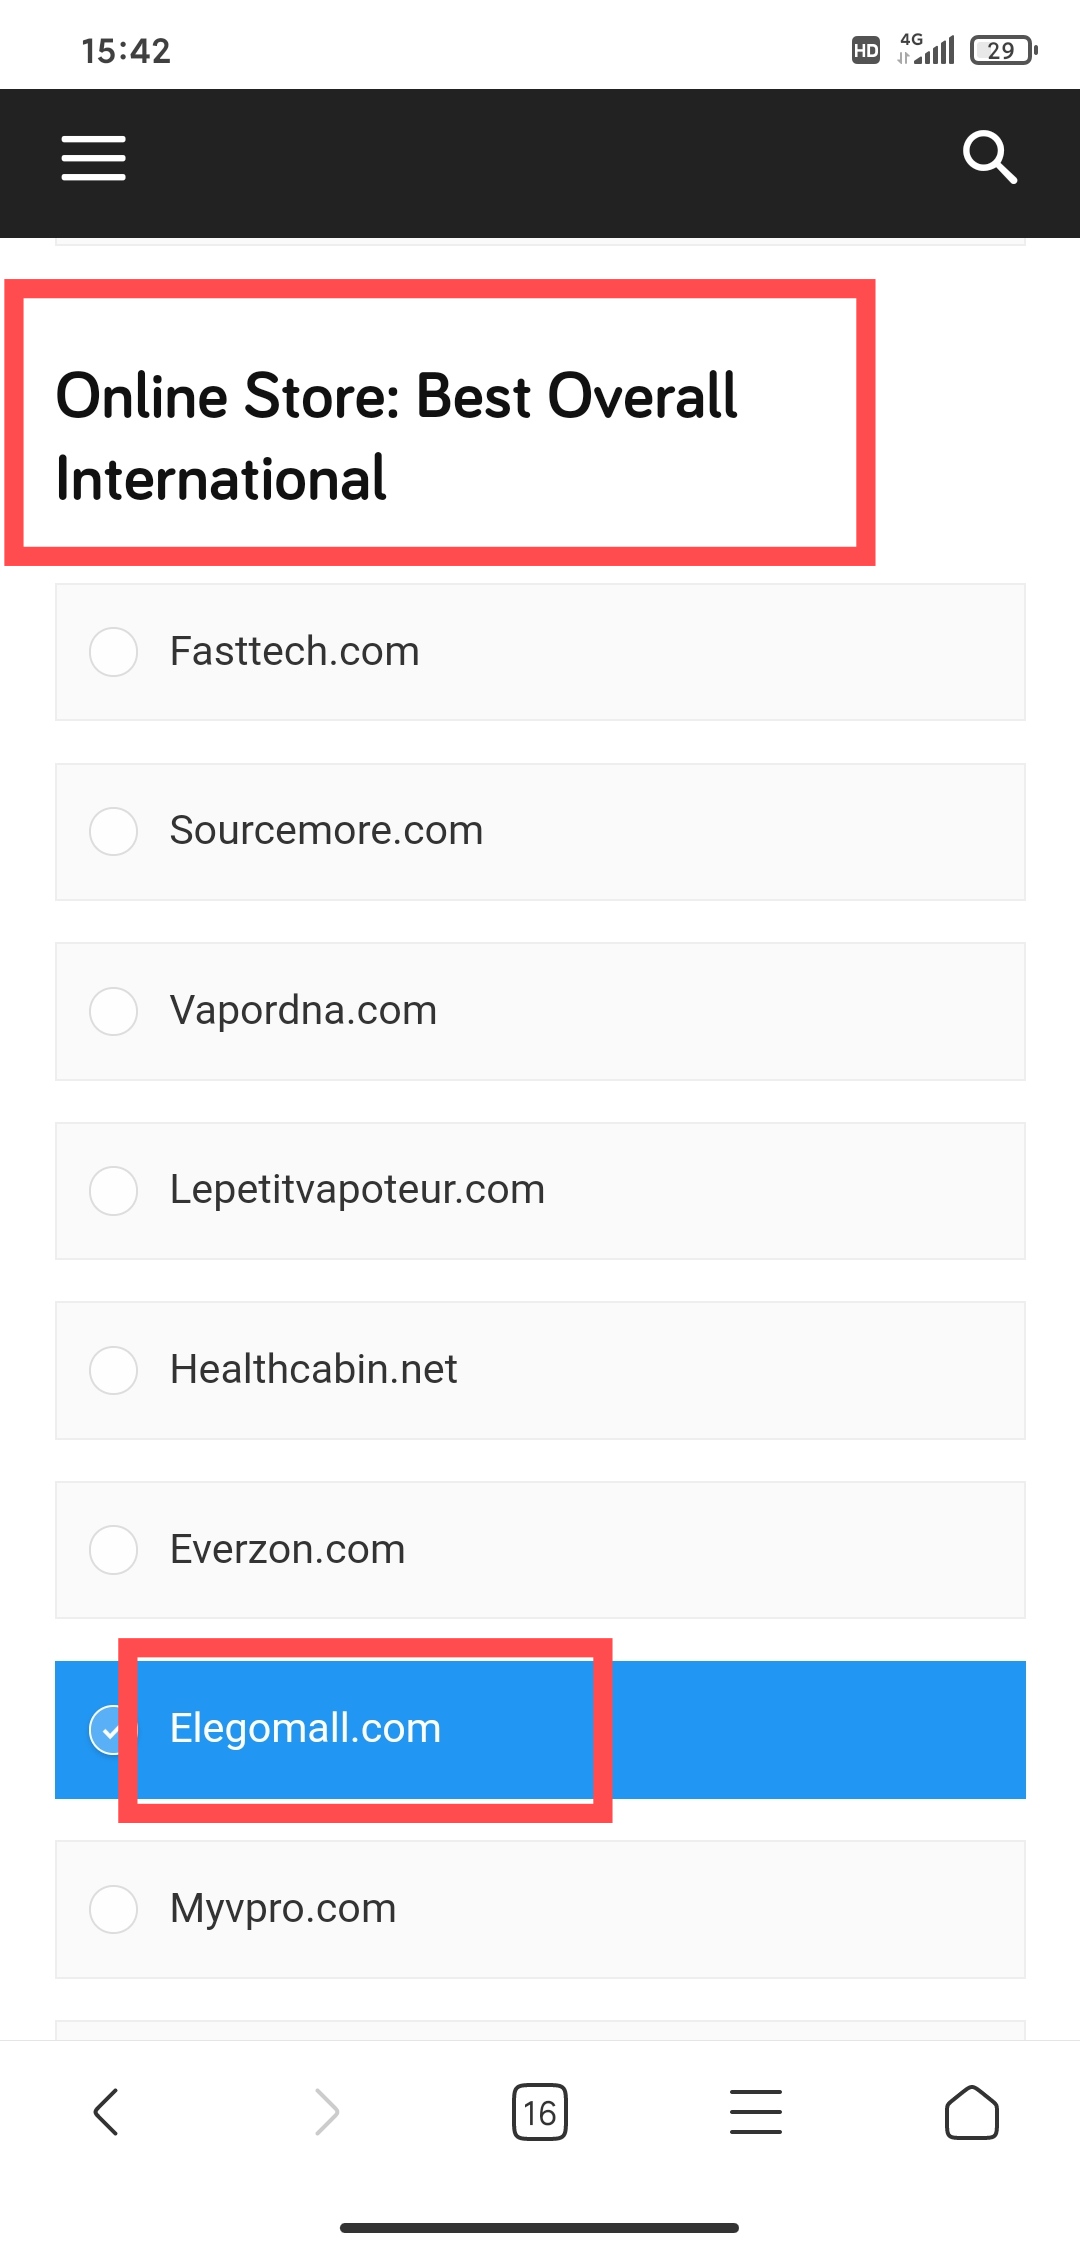Select the Fasttech.com radio button
This screenshot has width=1080, height=2248.
(113, 652)
